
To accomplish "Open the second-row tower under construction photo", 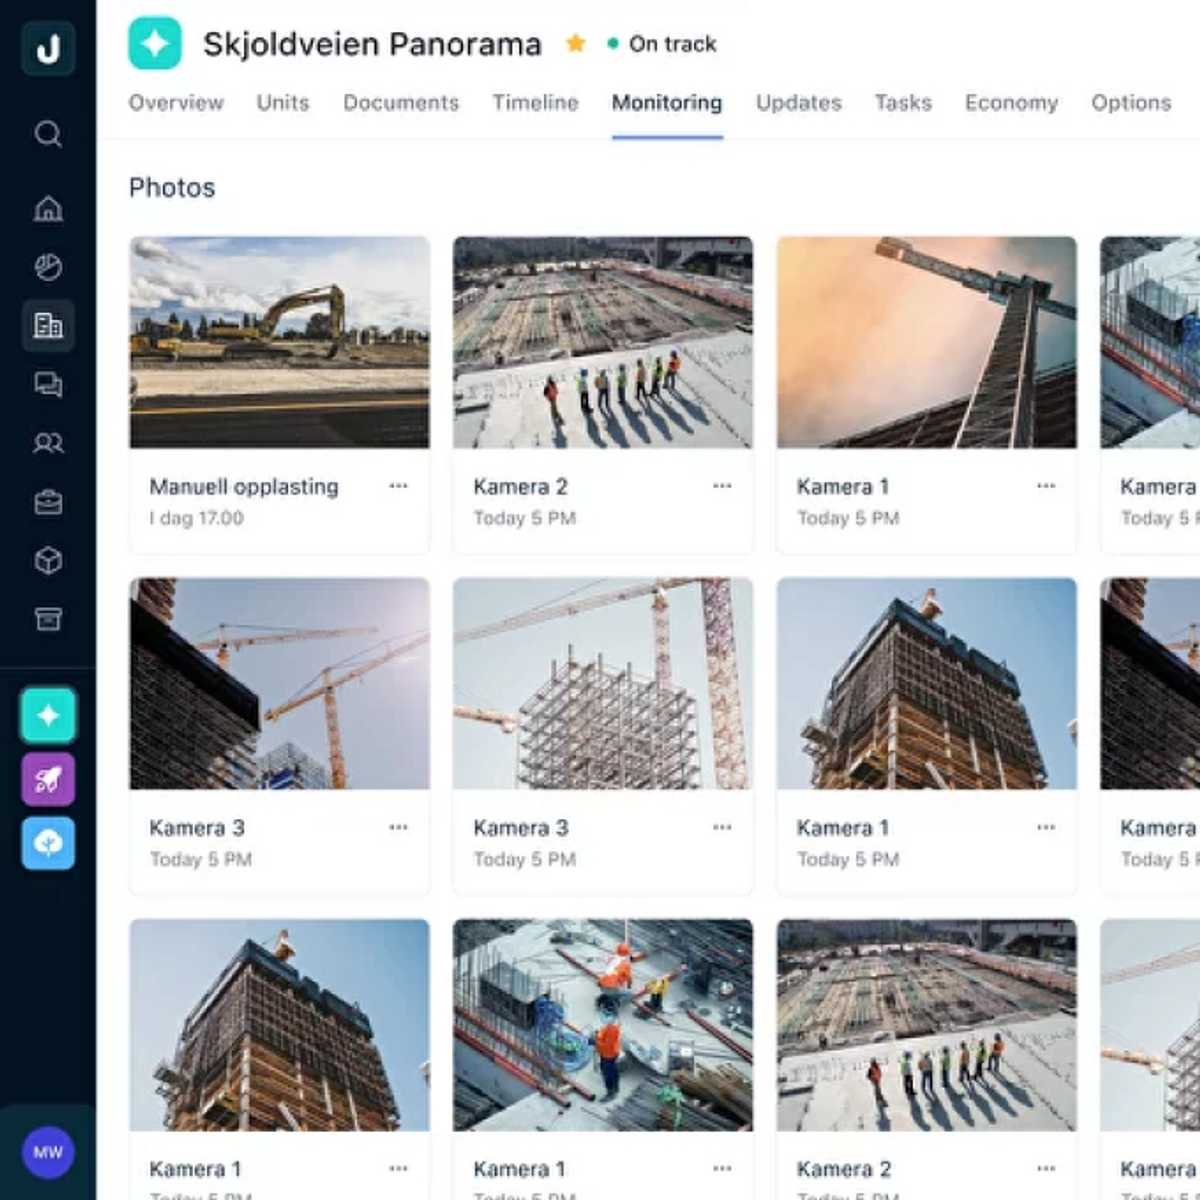I will (927, 684).
